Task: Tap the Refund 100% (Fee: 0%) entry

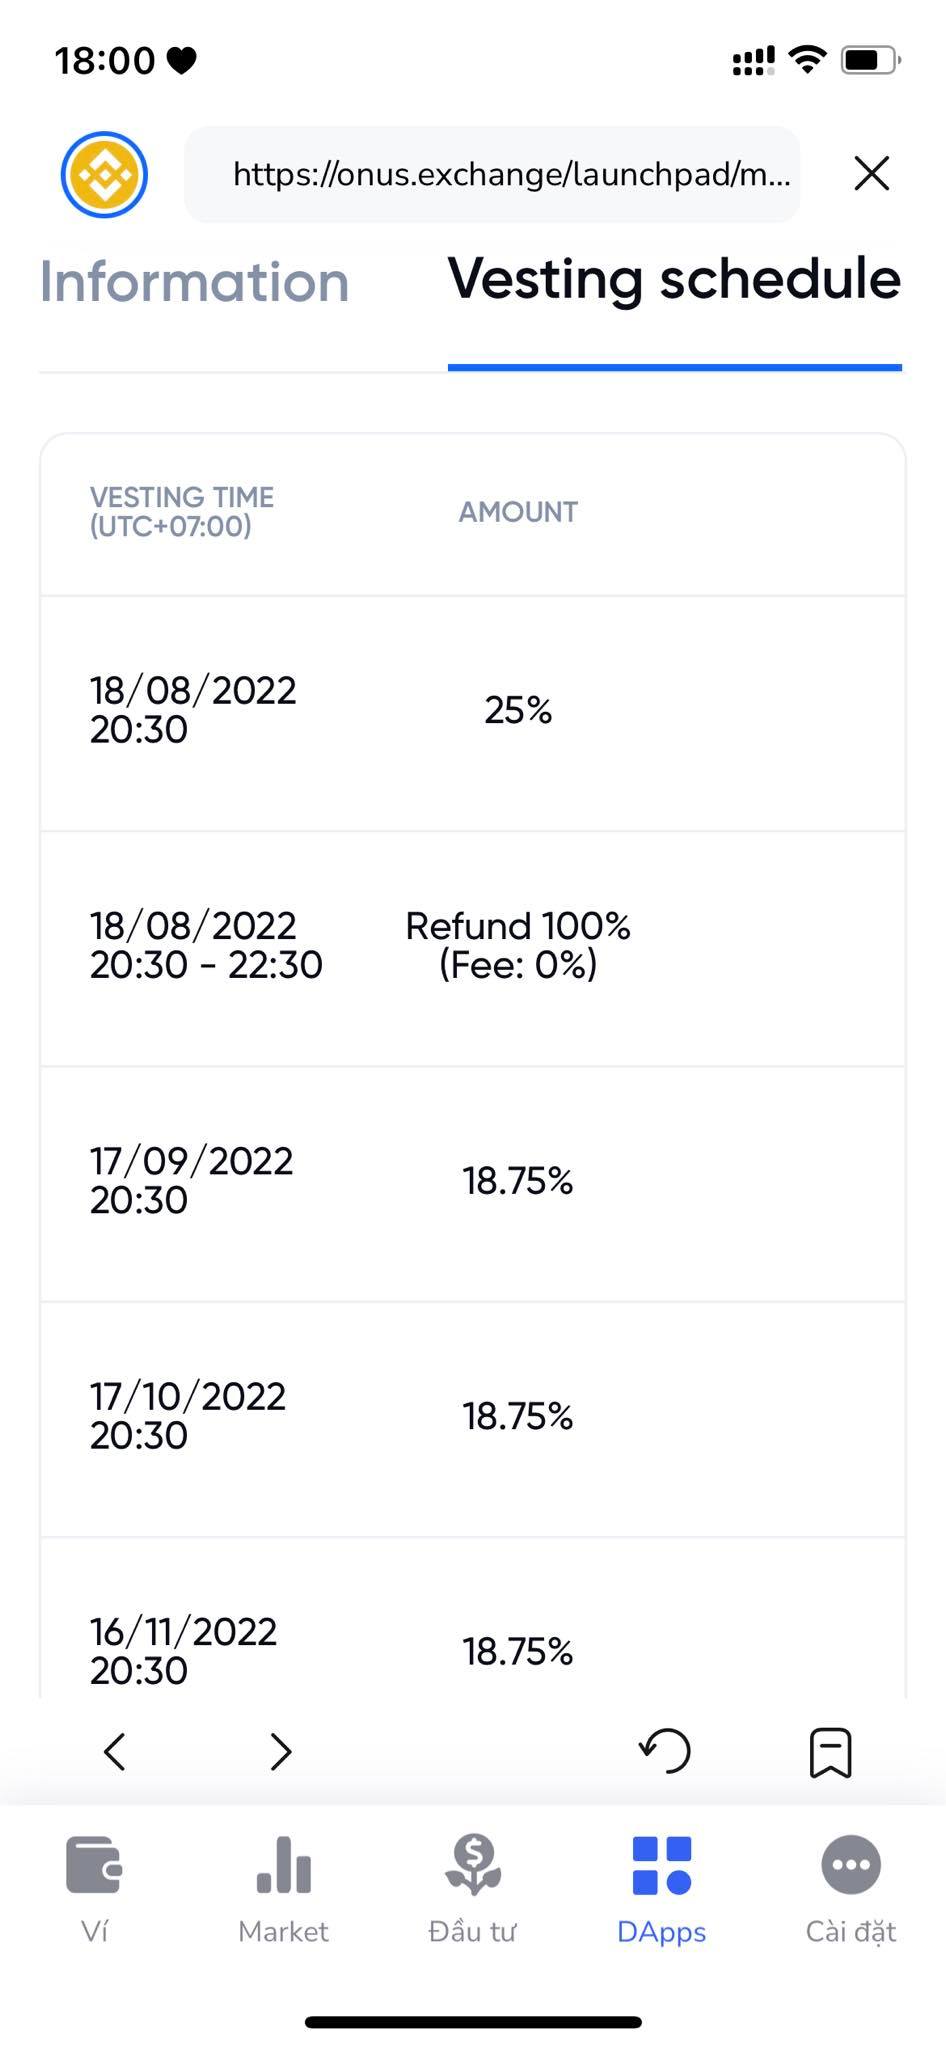Action: tap(517, 945)
